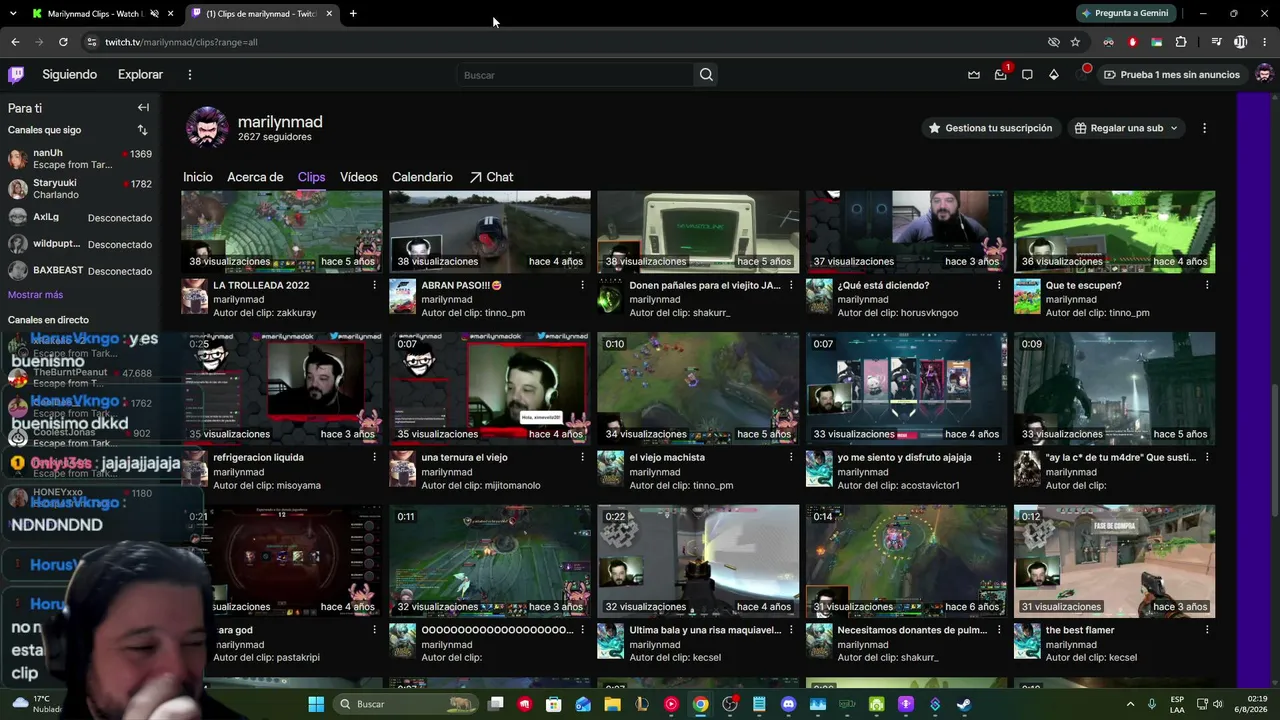Open the Chrome extensions puzzle icon

tap(1181, 42)
